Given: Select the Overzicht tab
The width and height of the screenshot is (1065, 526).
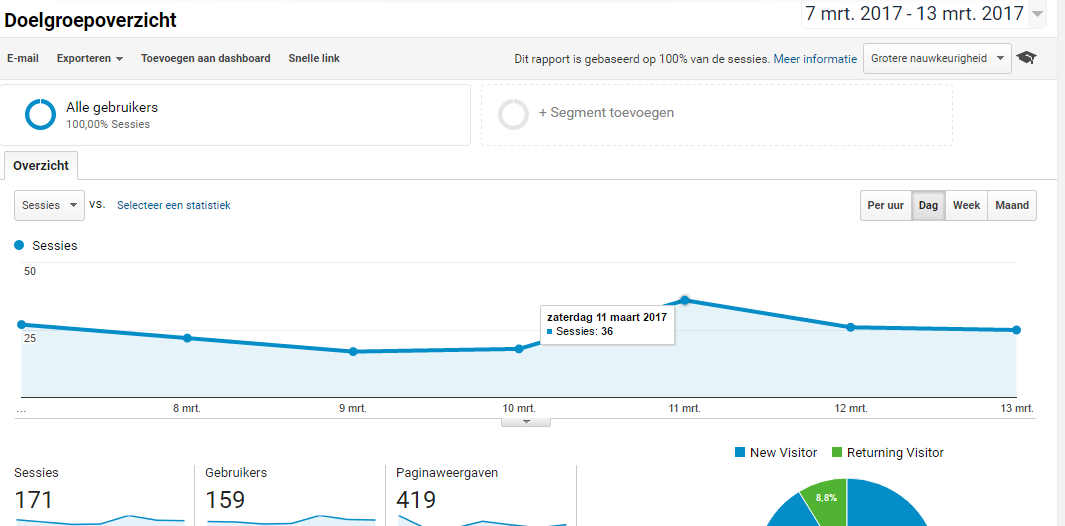Looking at the screenshot, I should (41, 166).
